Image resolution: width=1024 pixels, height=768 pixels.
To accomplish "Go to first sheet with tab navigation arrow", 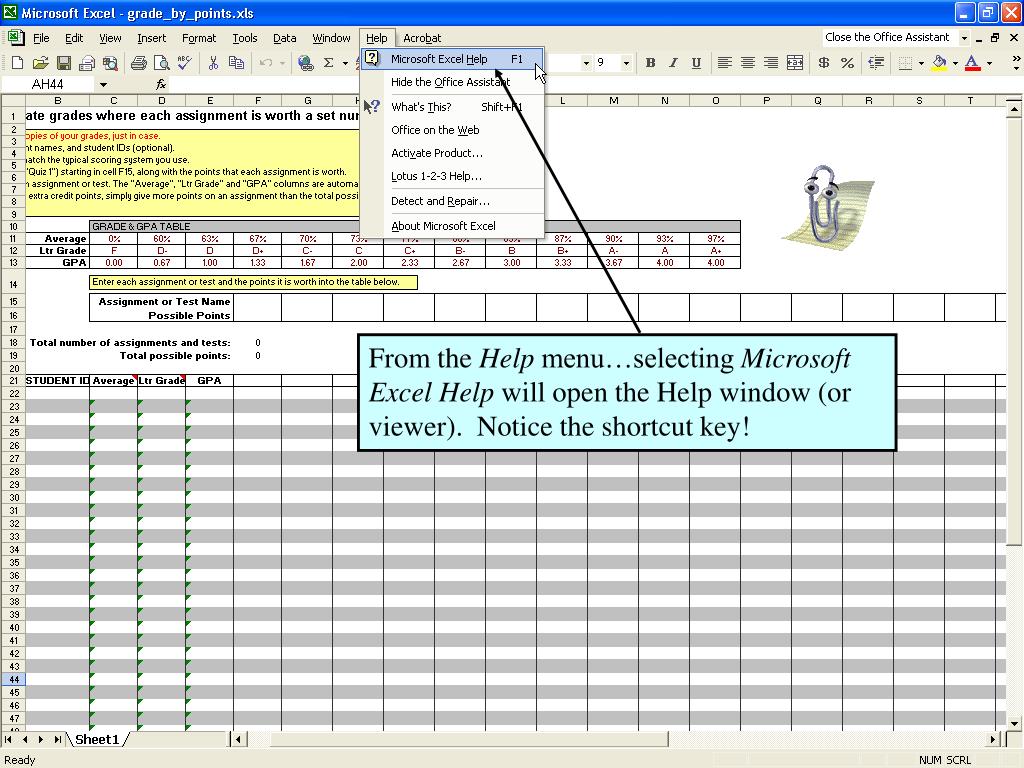I will pos(8,739).
